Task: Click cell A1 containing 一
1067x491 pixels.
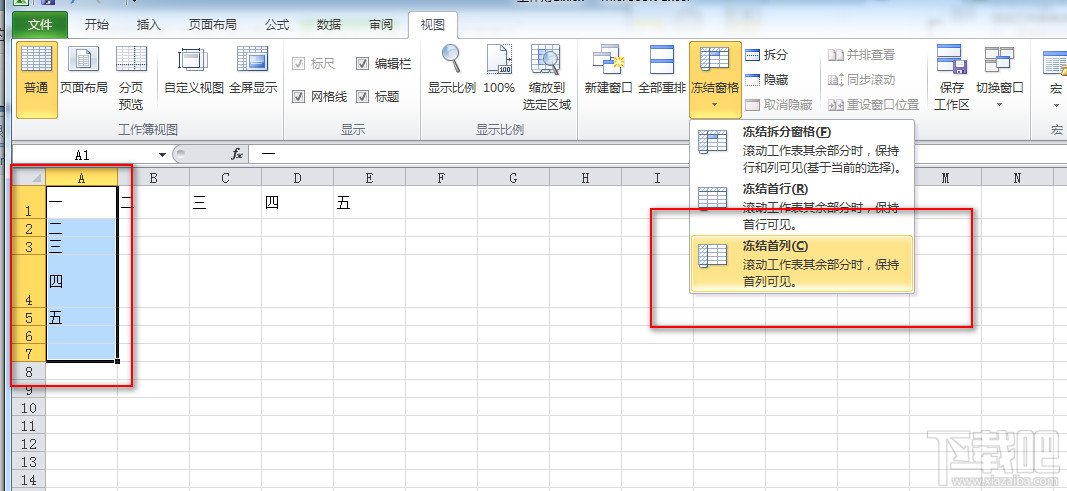Action: click(x=82, y=203)
